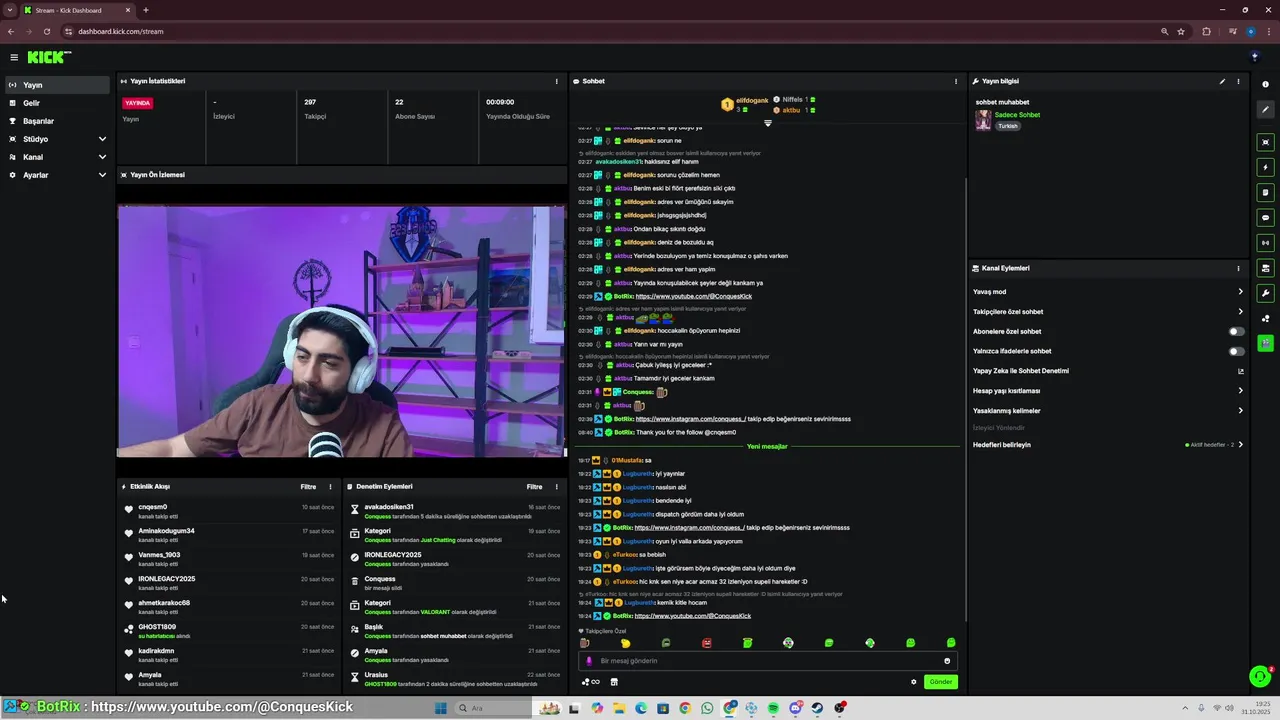Image resolution: width=1280 pixels, height=720 pixels.
Task: Insert the yellow lemon emote
Action: [x=626, y=643]
